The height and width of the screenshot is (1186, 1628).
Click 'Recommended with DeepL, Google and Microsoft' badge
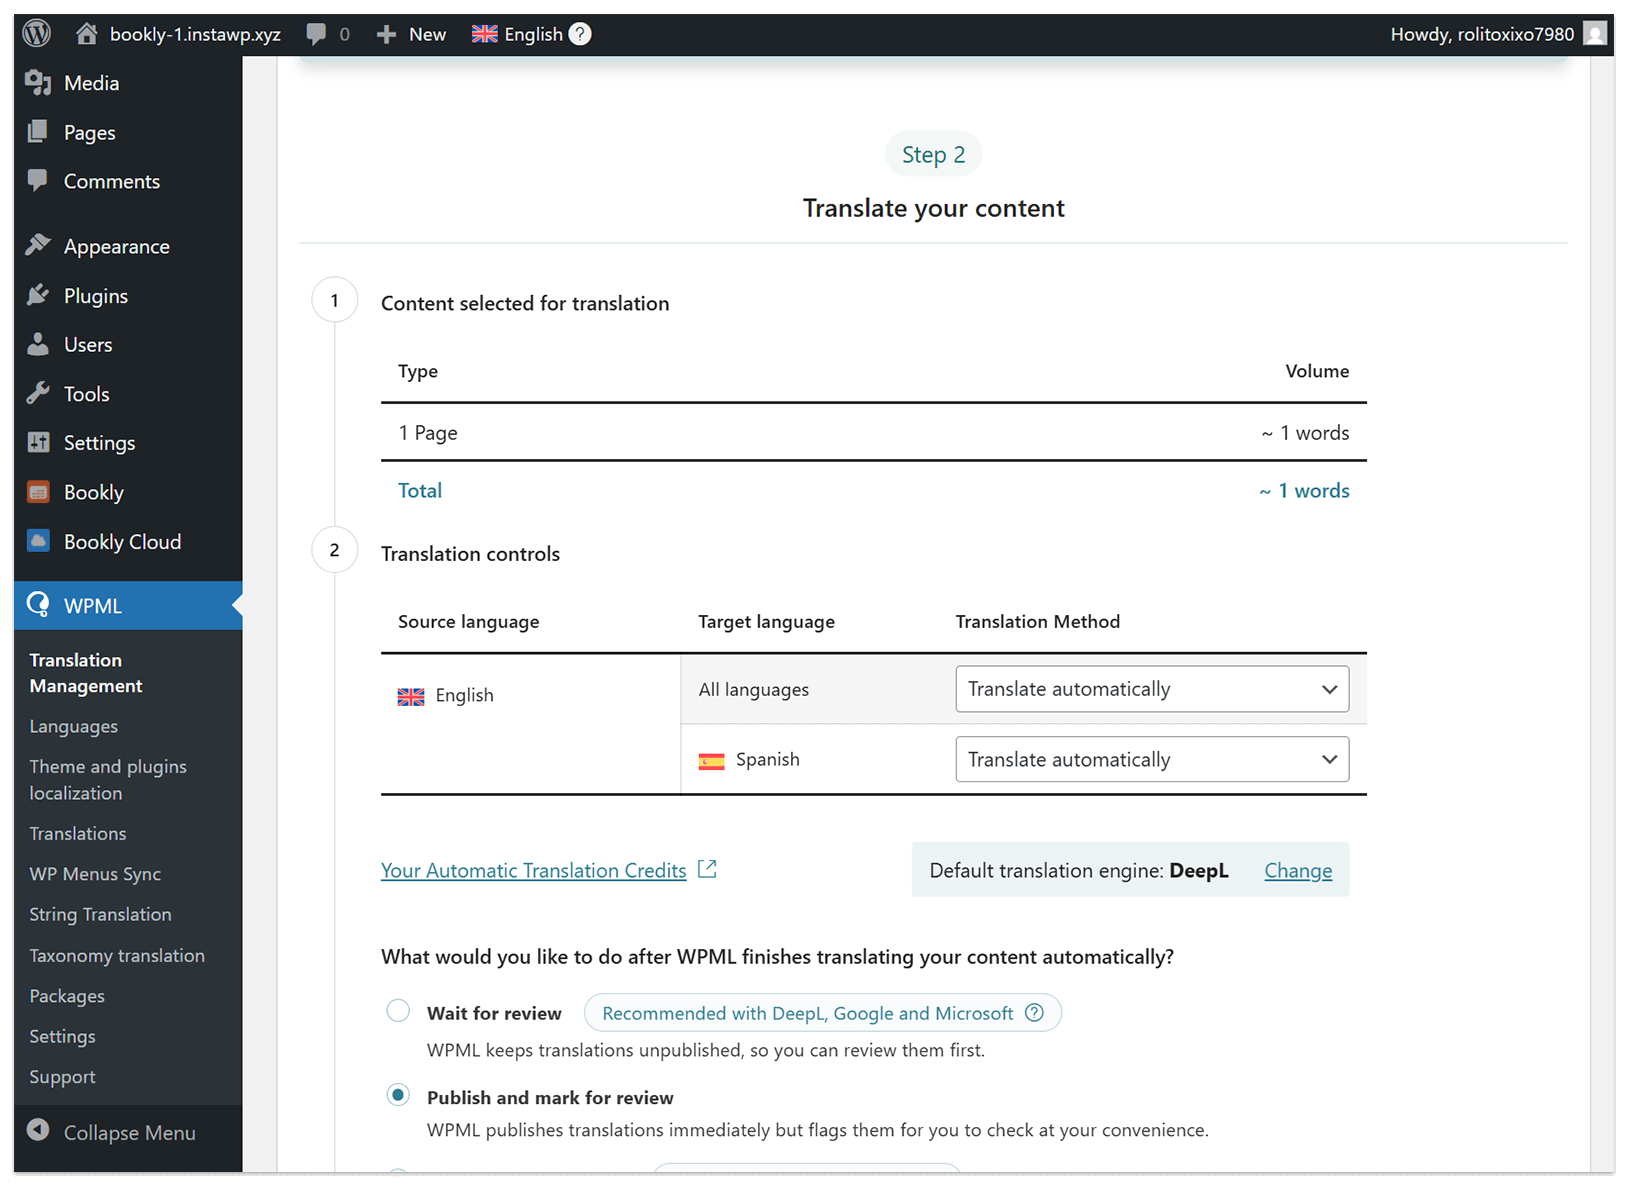822,1013
